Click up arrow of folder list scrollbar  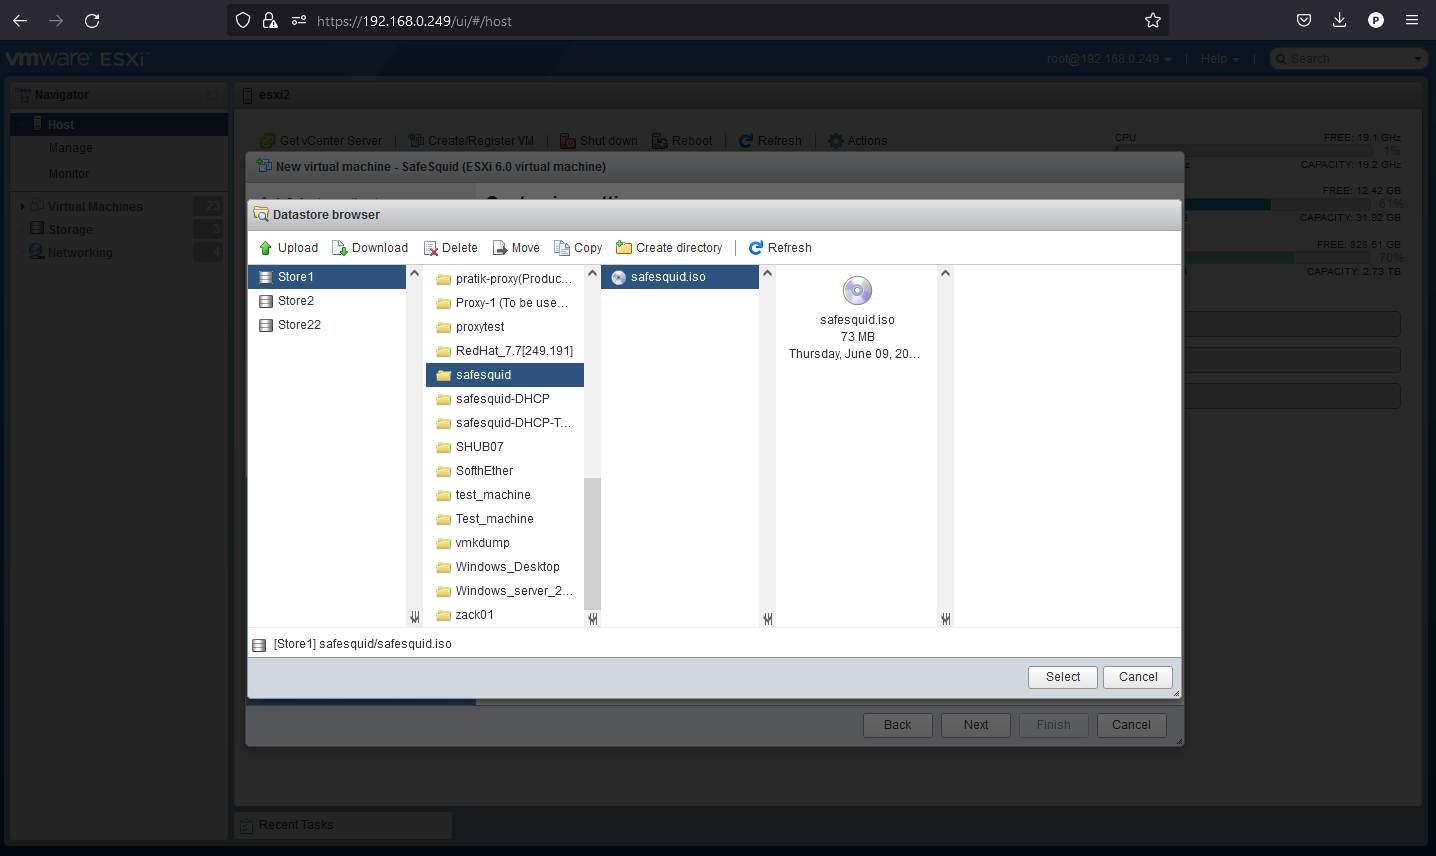click(592, 273)
